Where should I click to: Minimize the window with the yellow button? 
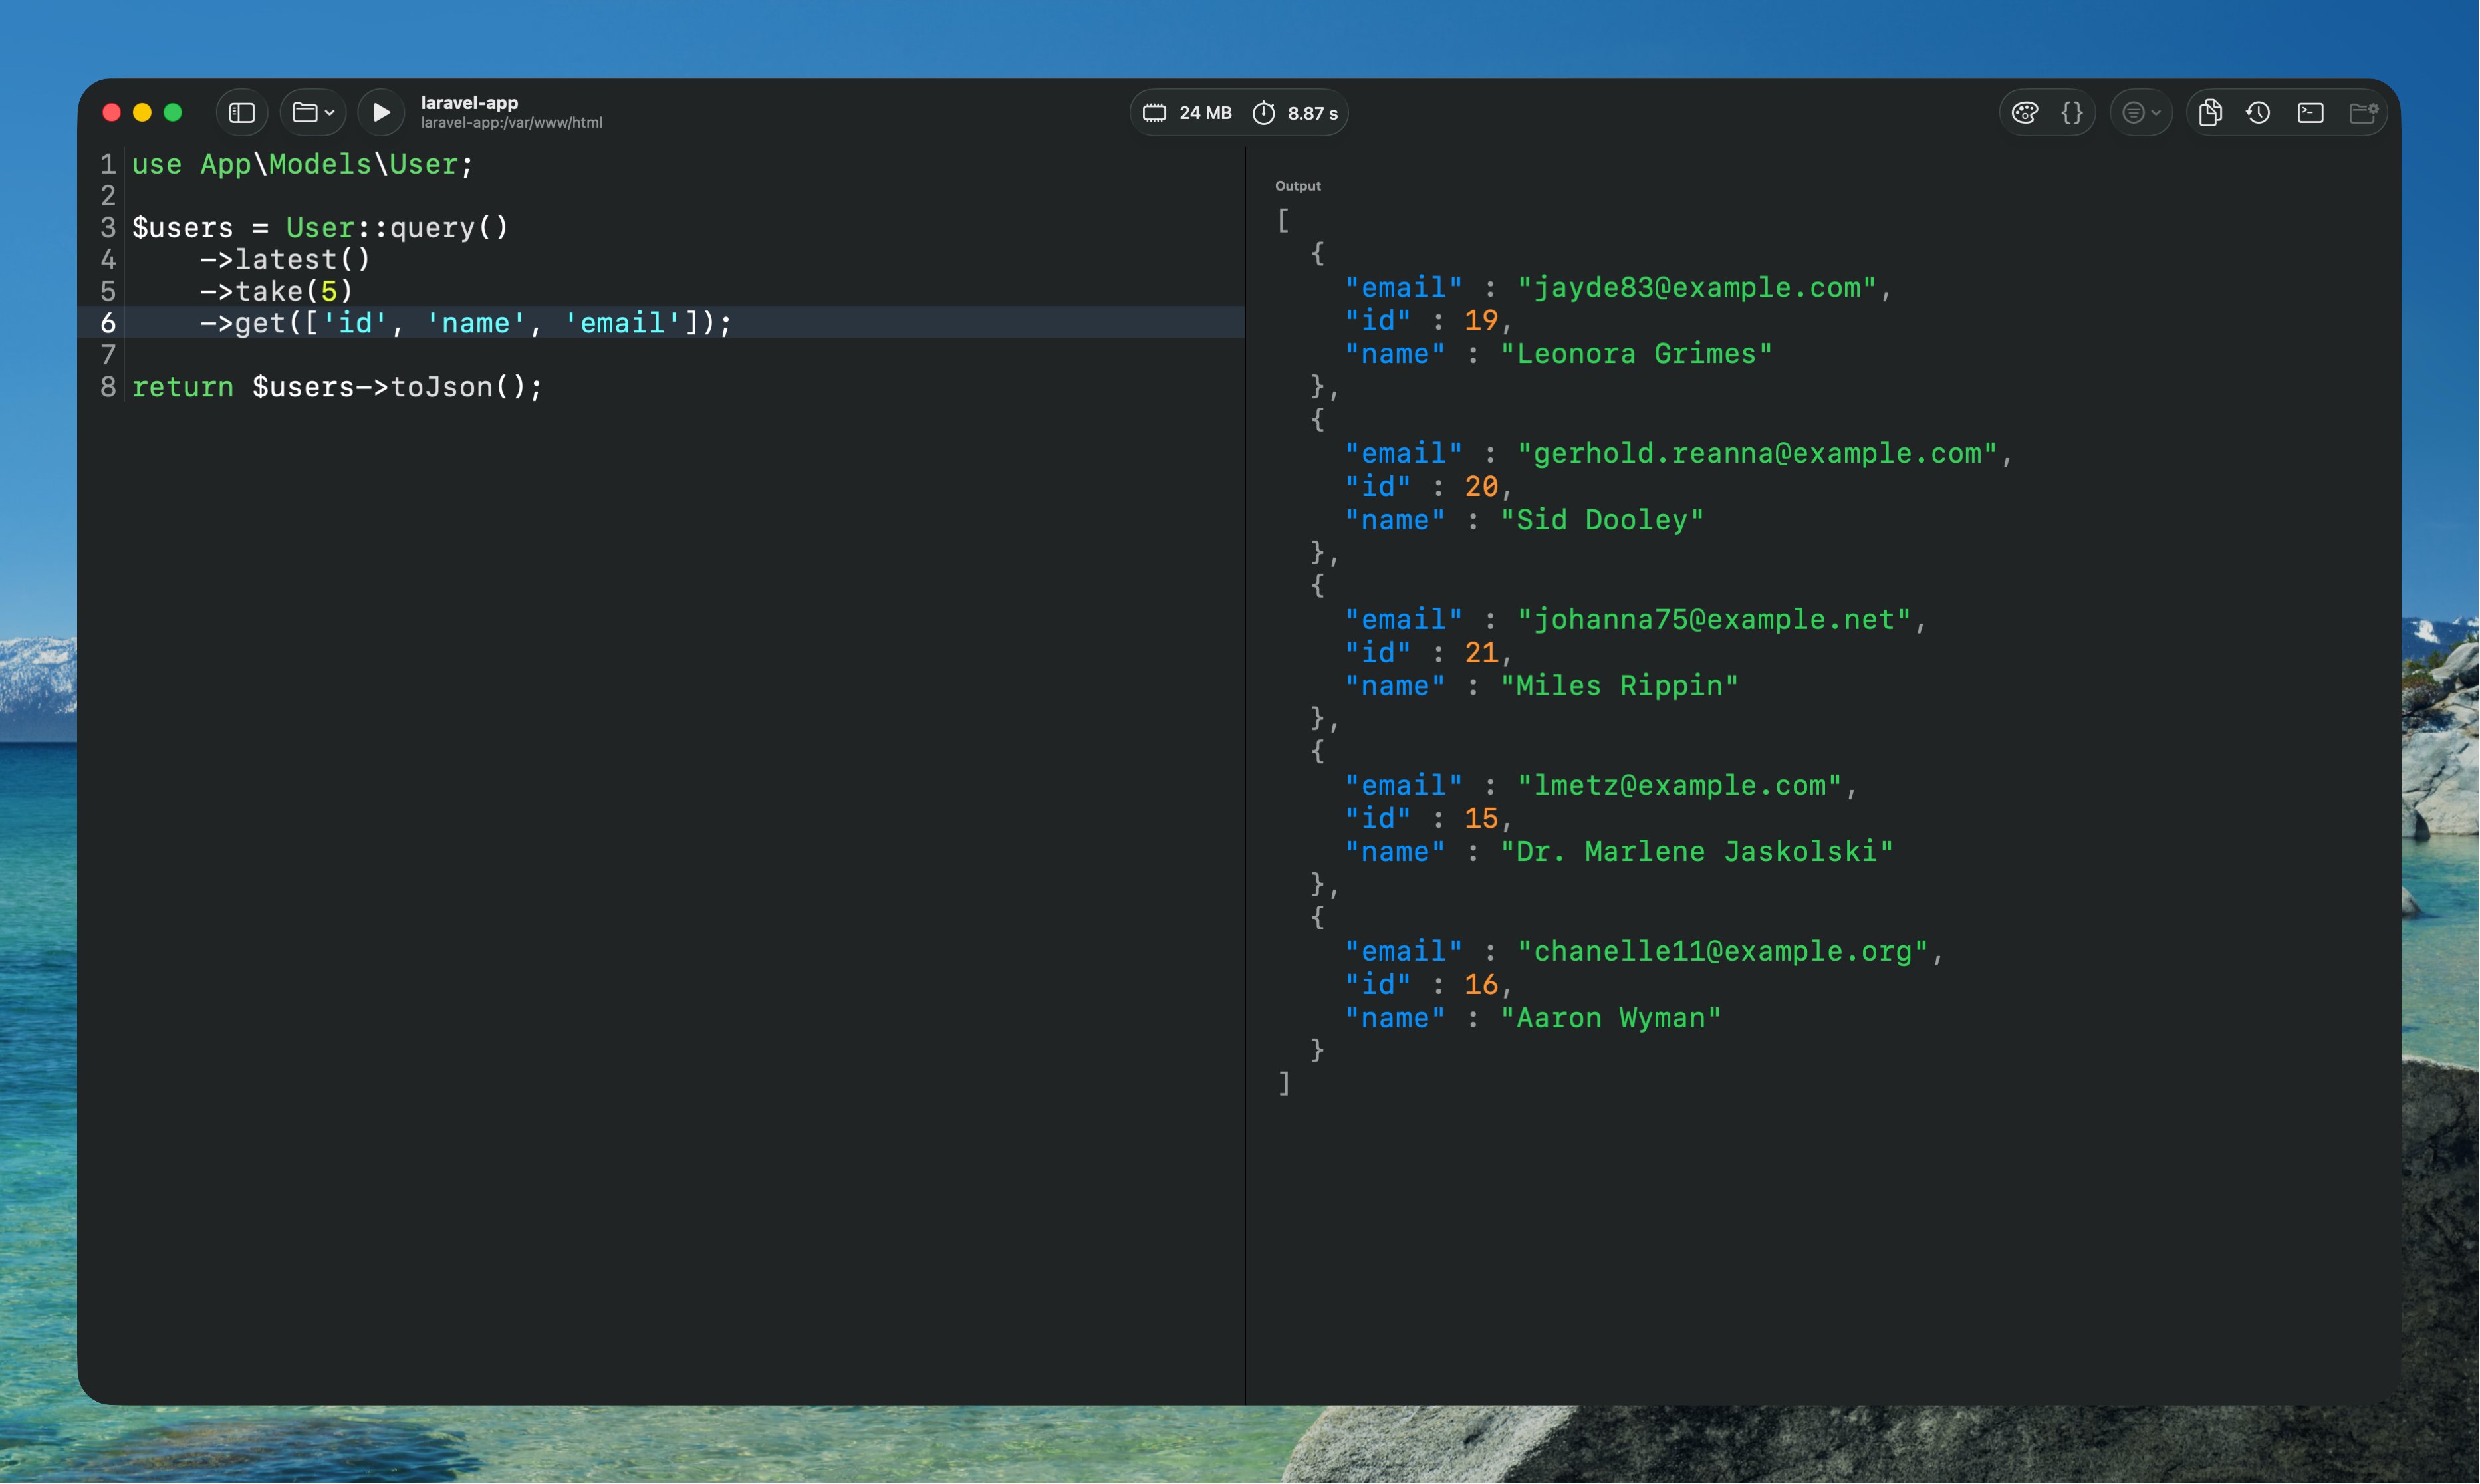(x=142, y=113)
